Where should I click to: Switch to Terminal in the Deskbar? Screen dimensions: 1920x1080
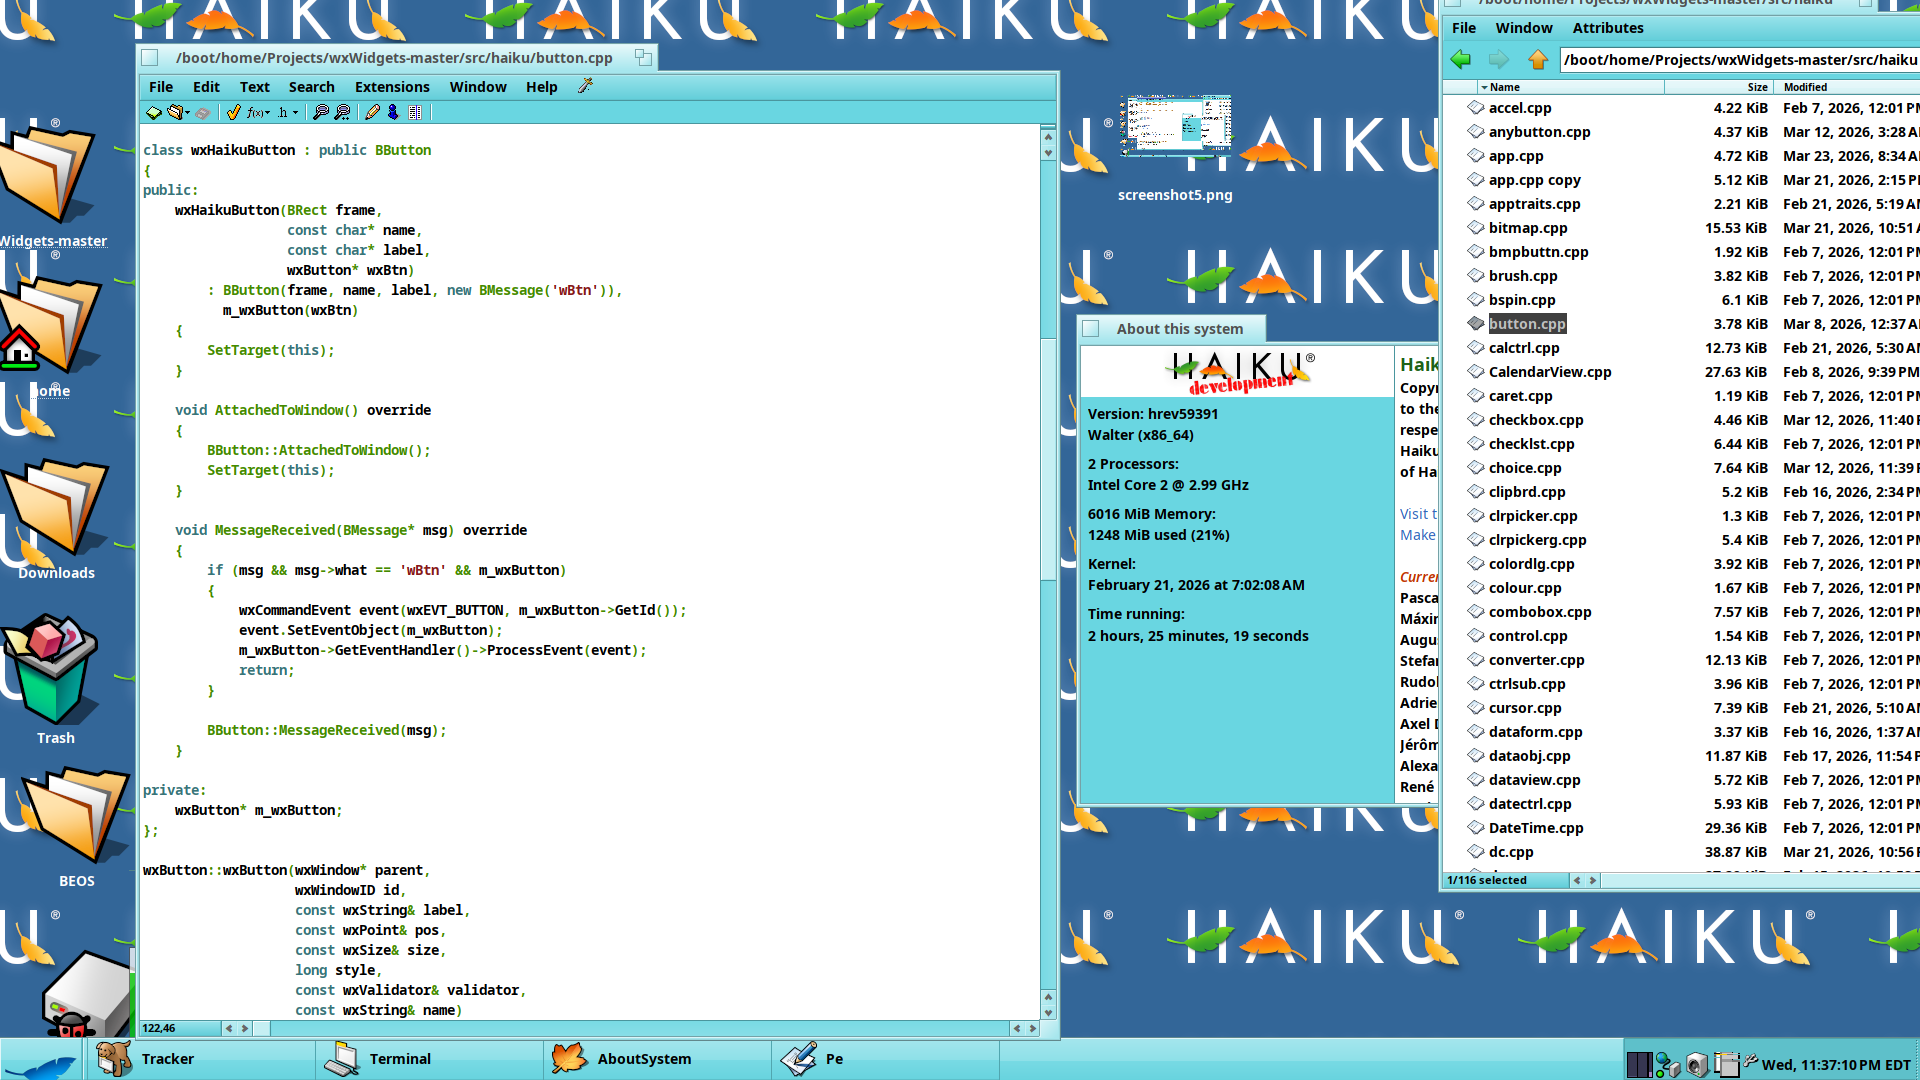[400, 1059]
